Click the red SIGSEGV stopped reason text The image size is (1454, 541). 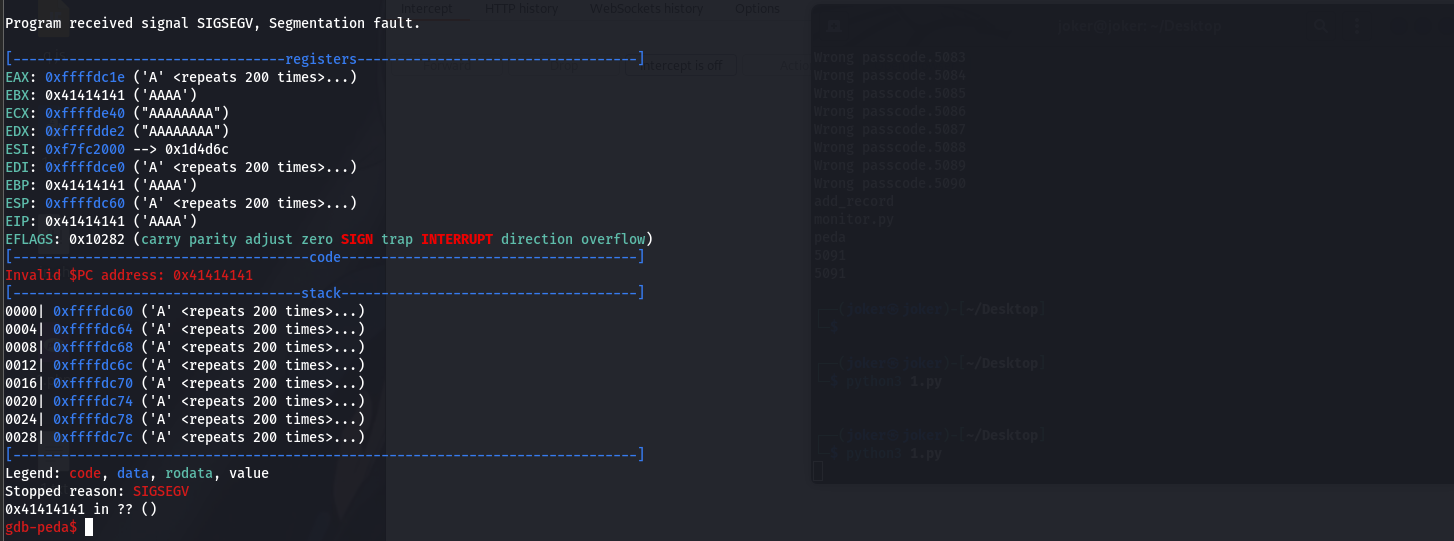160,491
